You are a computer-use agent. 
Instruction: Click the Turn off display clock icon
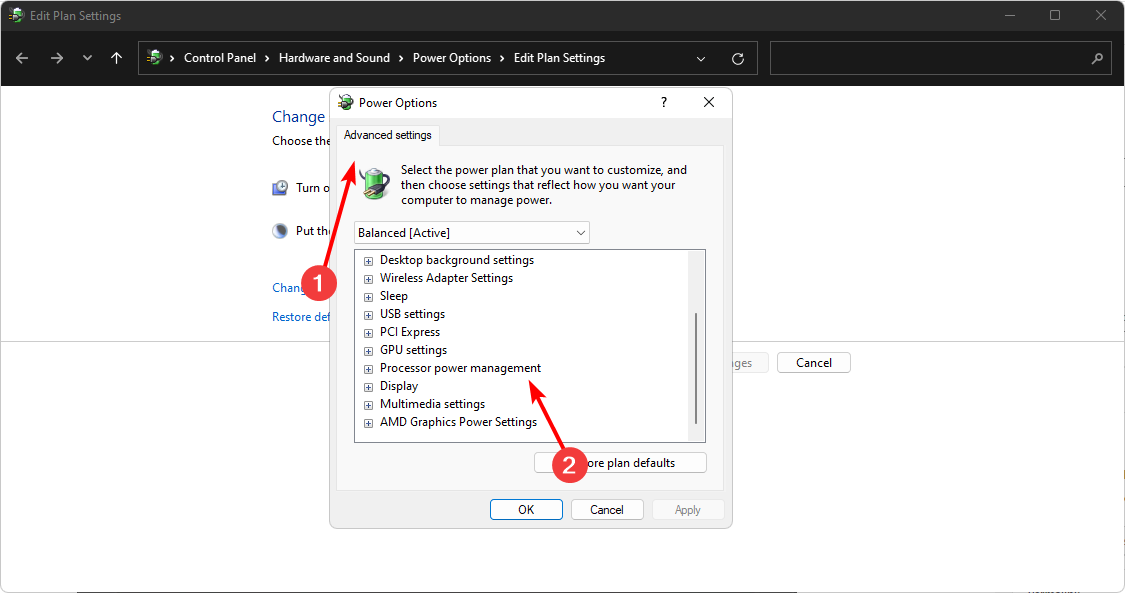280,188
